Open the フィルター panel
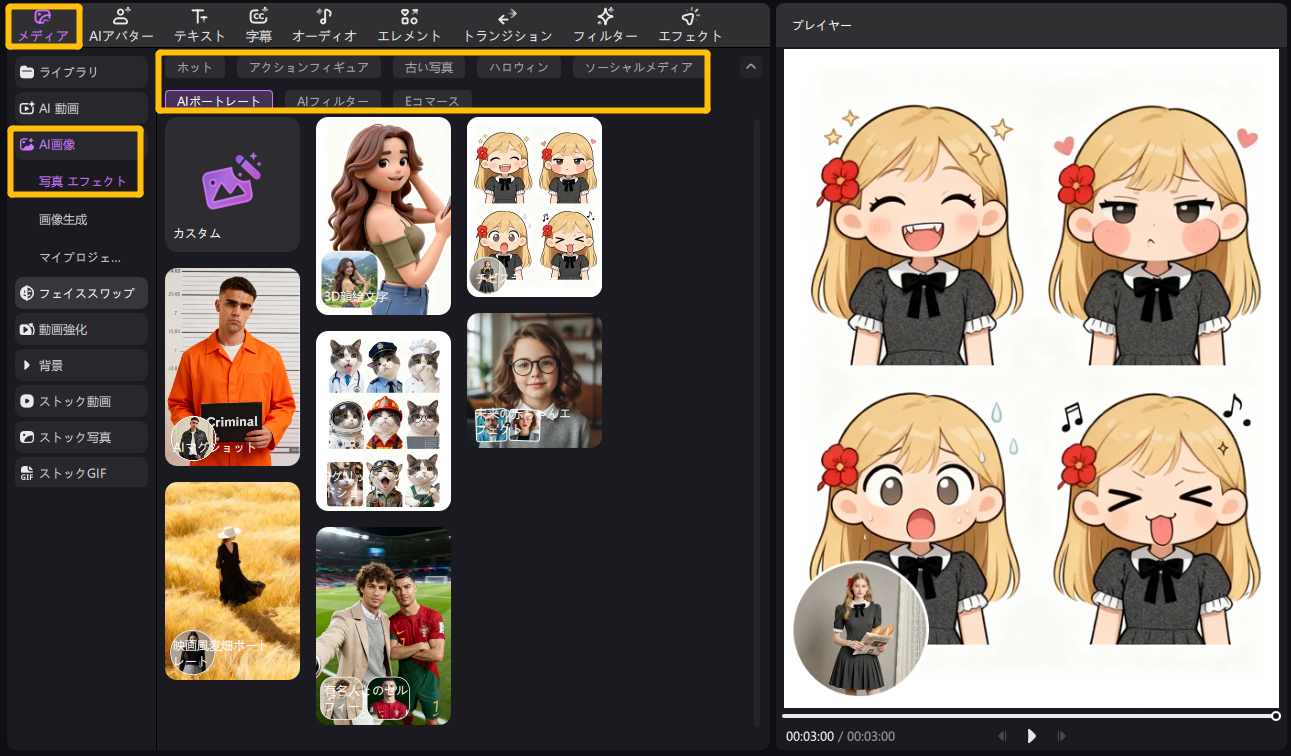Screen dimensions: 1291x756 click(x=605, y=25)
